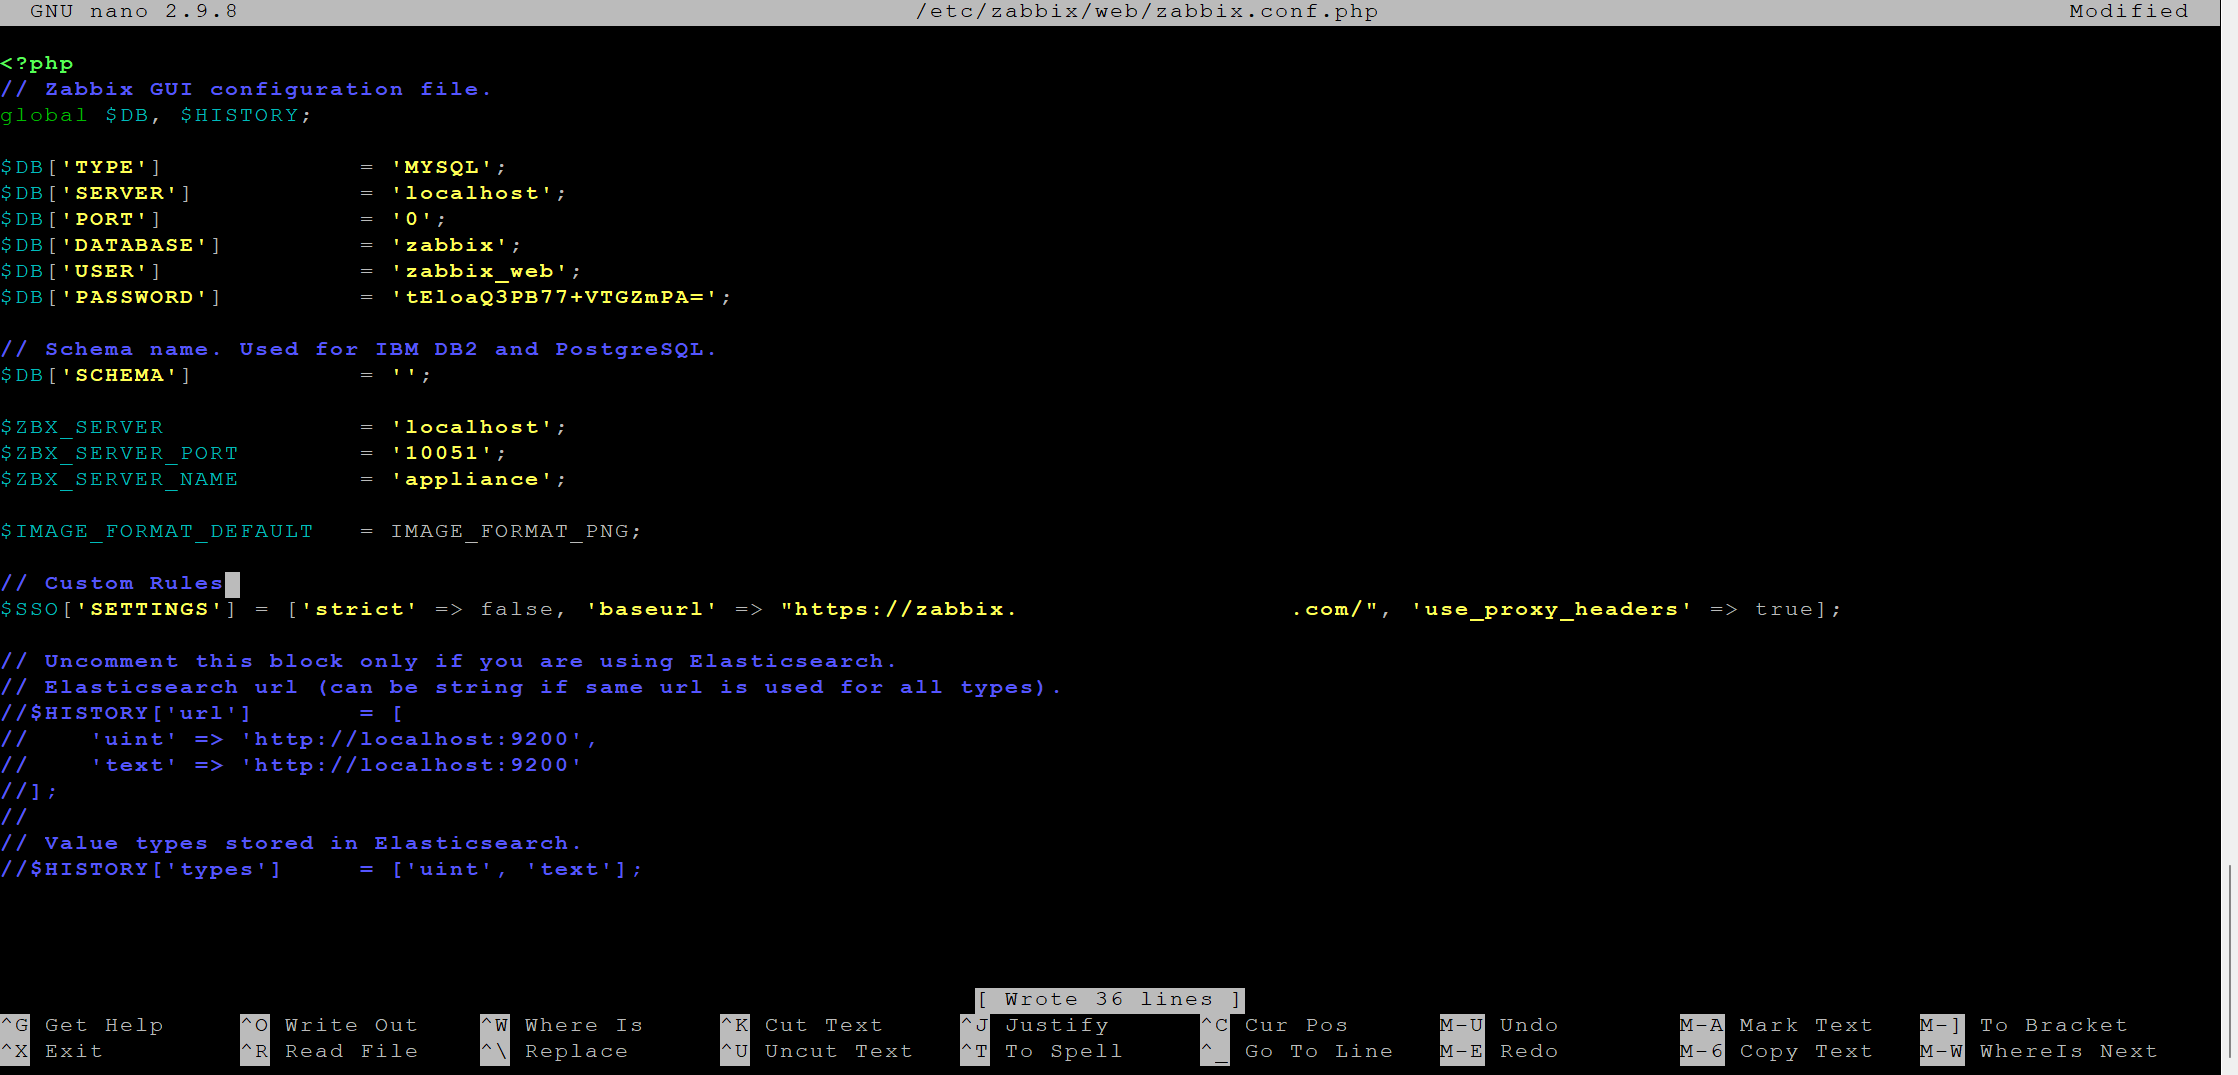Select the Justify shortcut entry
This screenshot has height=1075, width=2238.
pos(1035,1025)
